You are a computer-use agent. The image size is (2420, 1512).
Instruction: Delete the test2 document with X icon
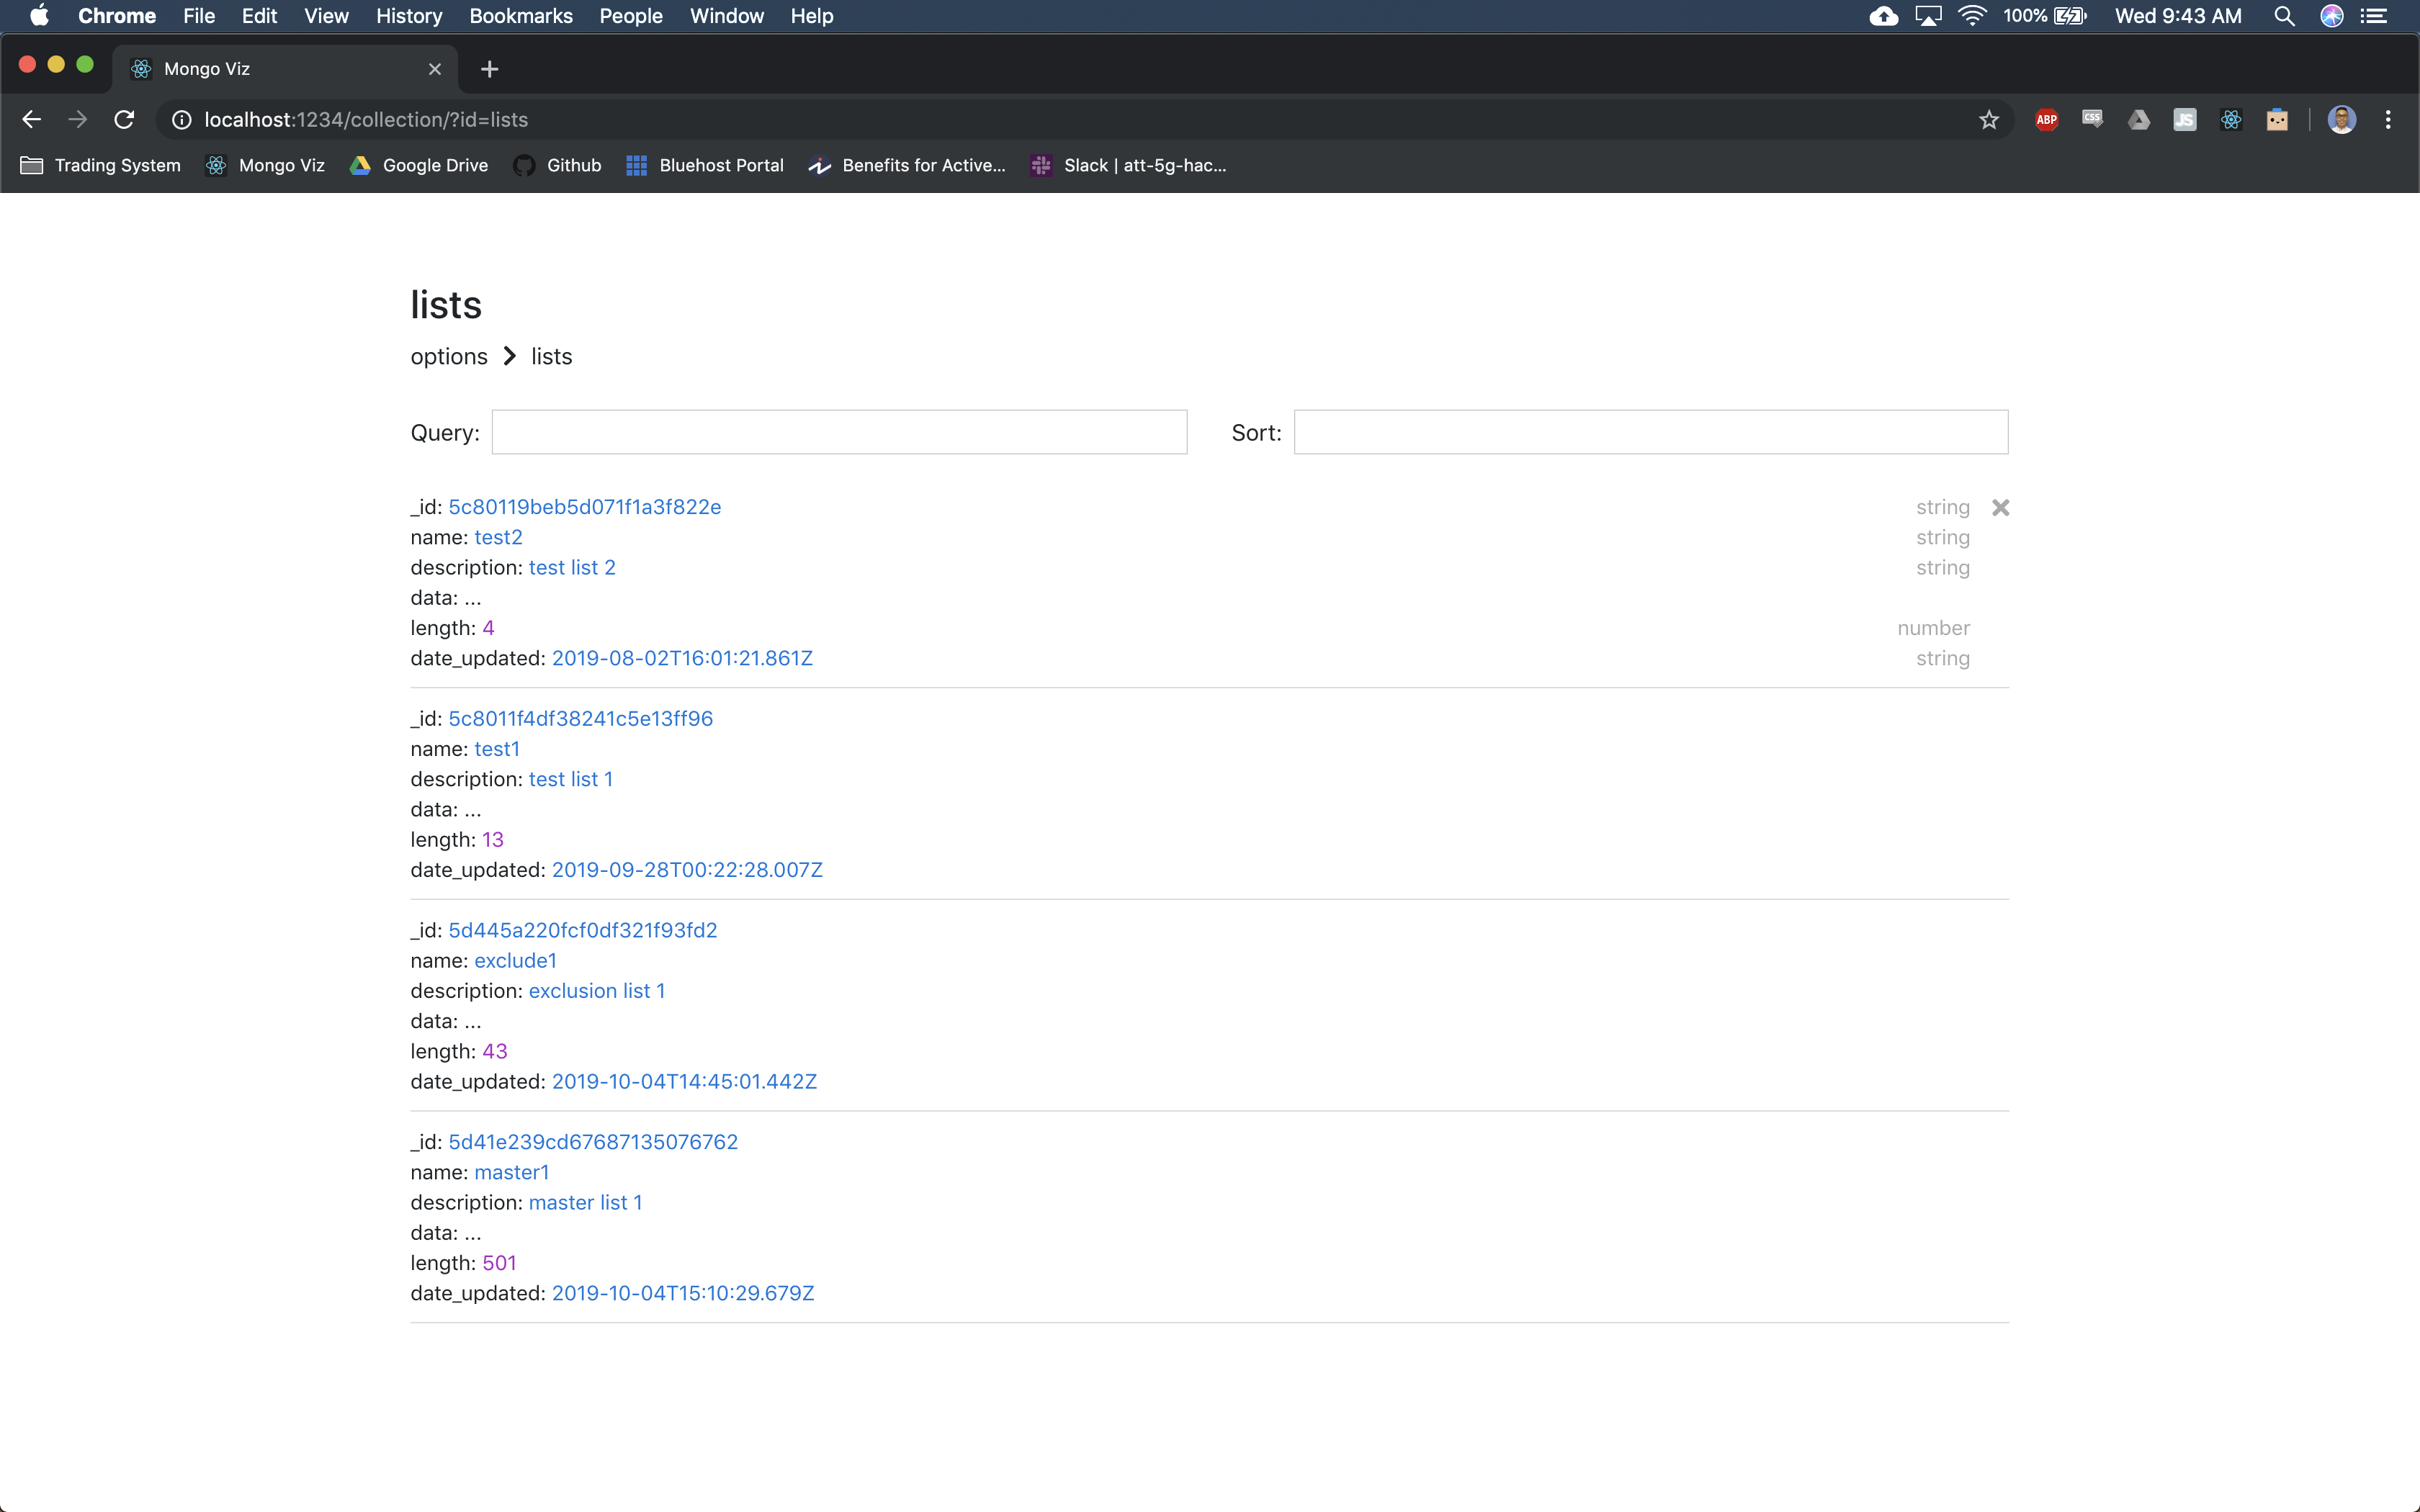[2000, 508]
